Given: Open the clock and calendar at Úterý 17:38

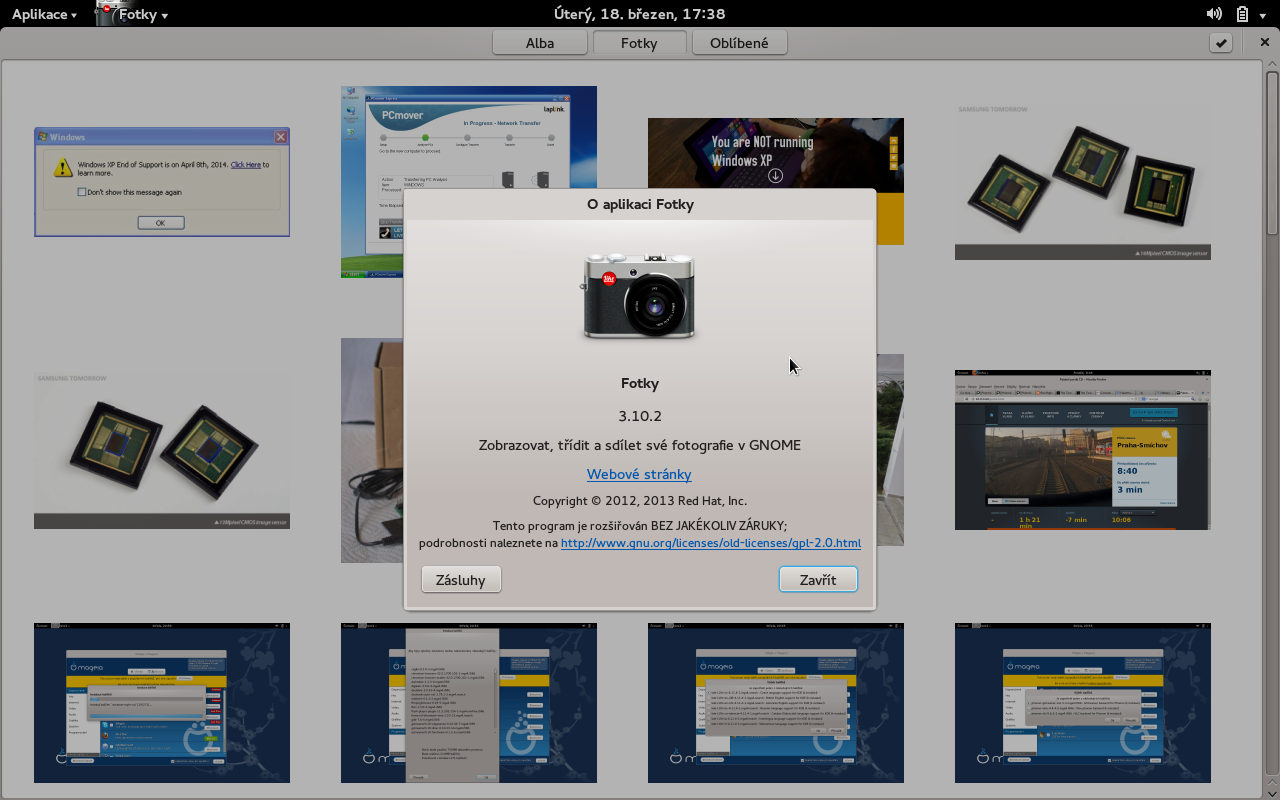Looking at the screenshot, I should tap(639, 14).
